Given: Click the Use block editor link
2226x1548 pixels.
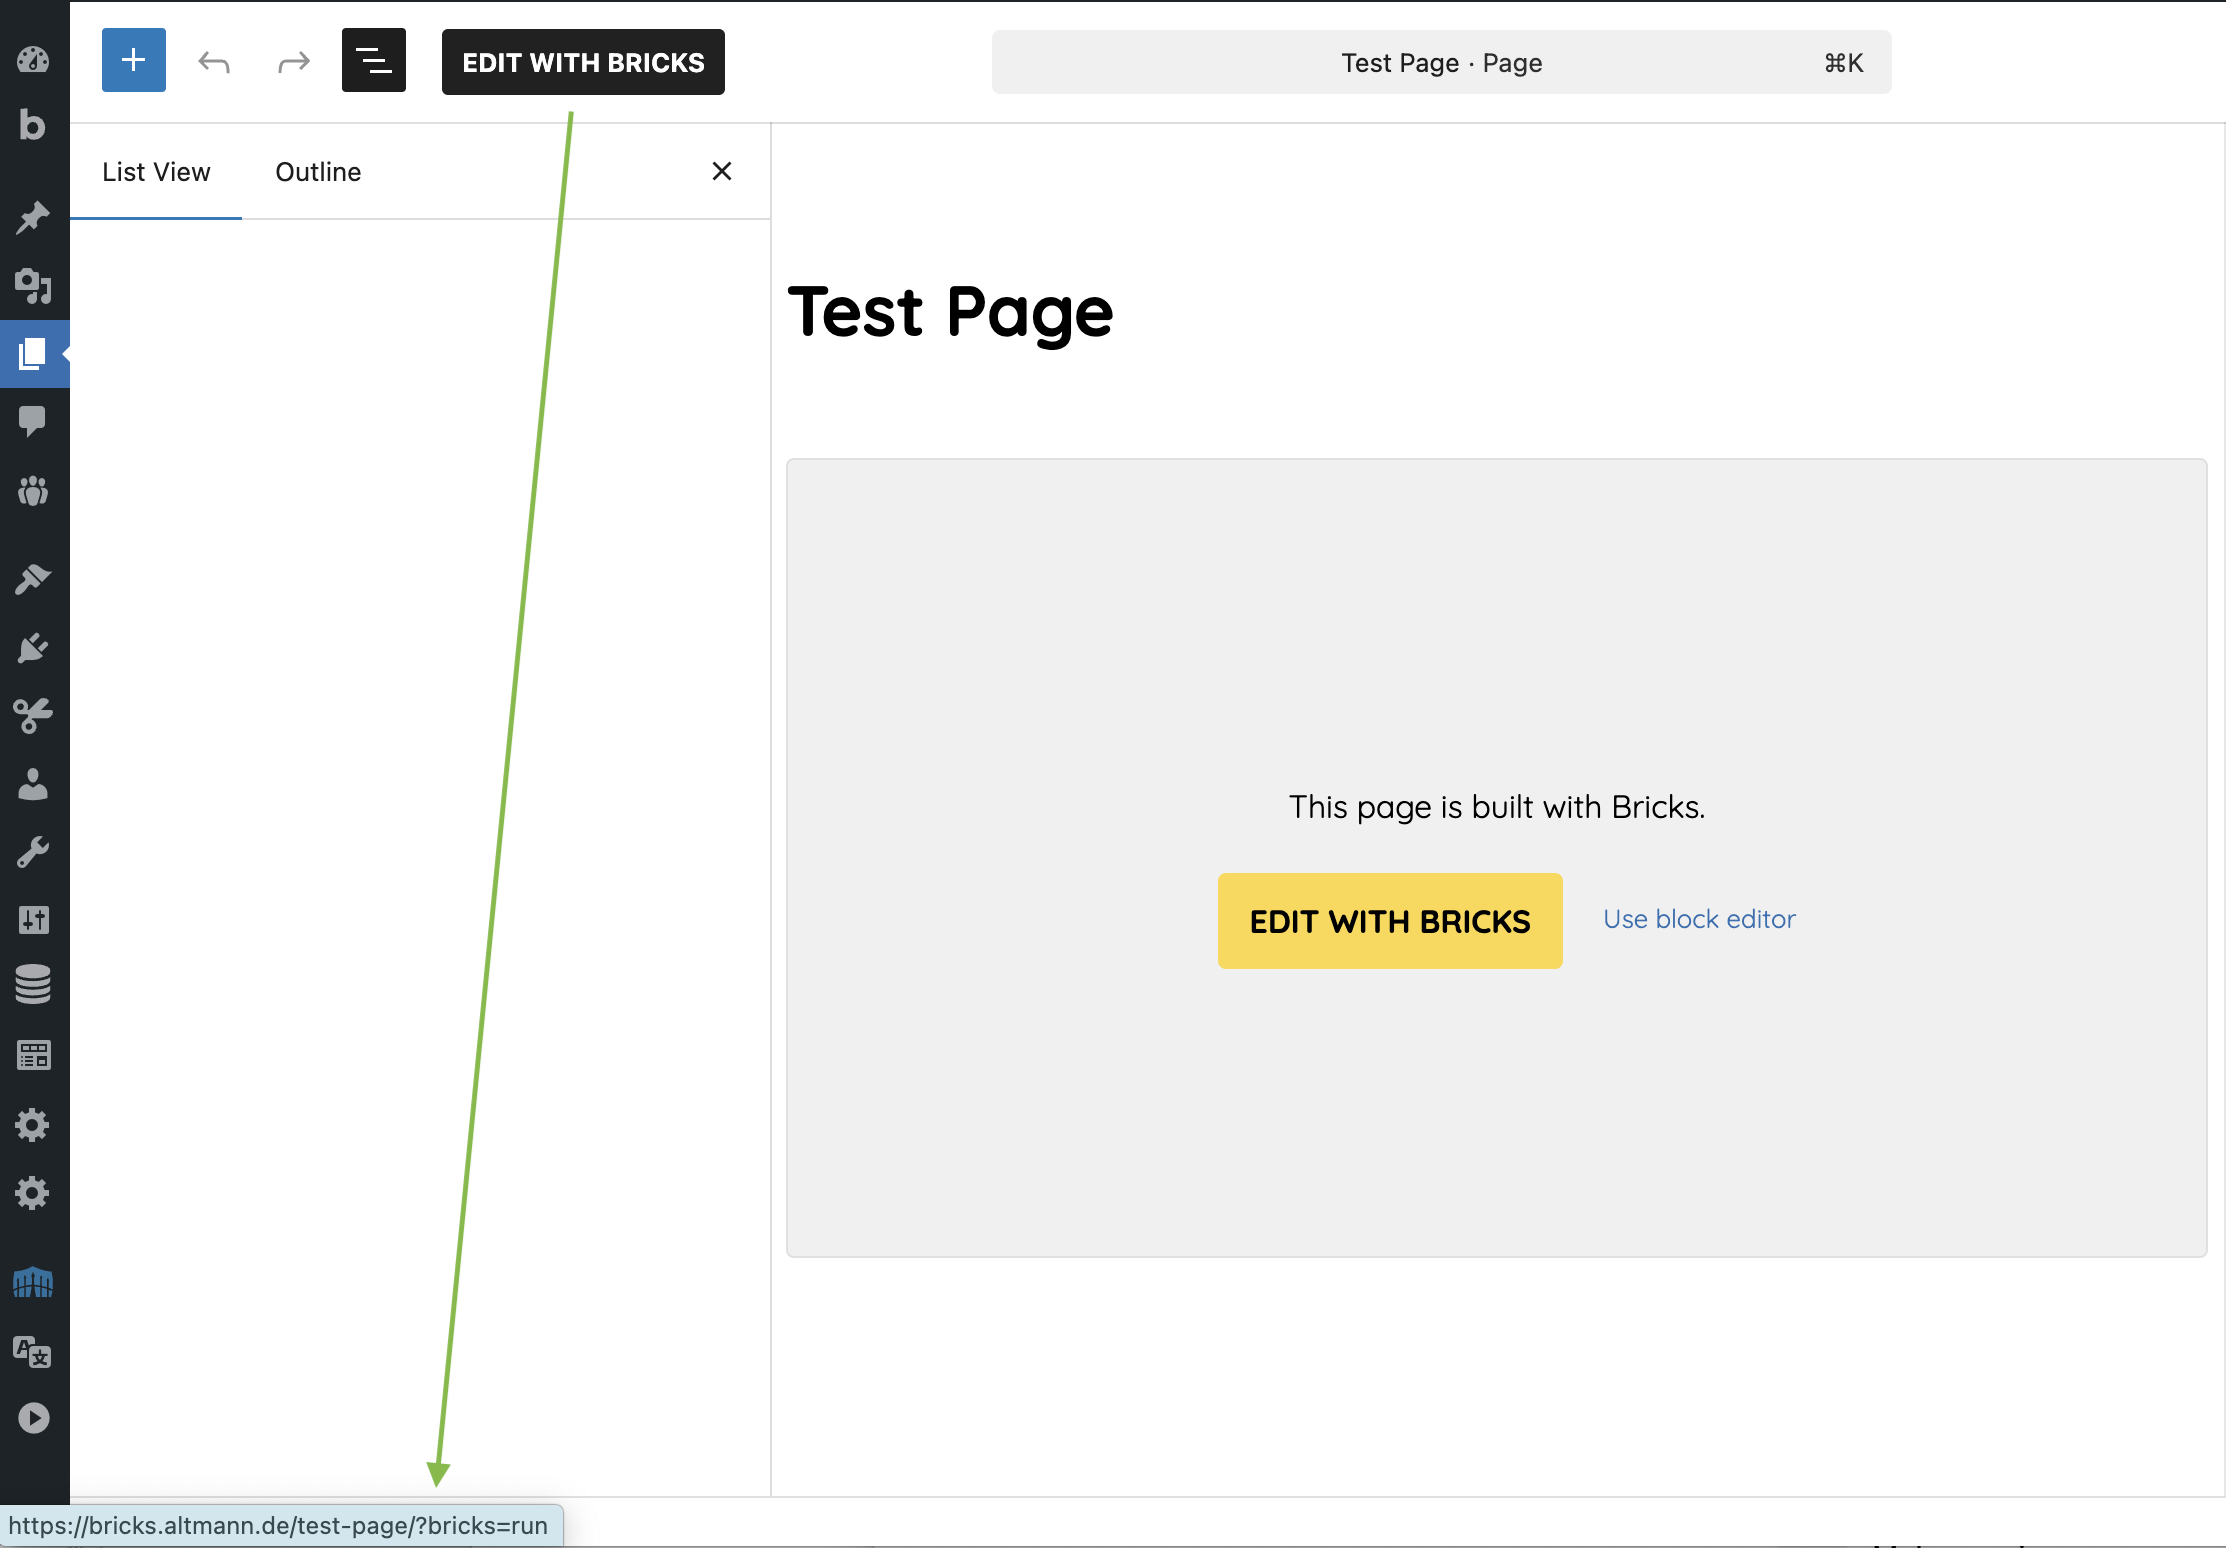Looking at the screenshot, I should click(1699, 919).
